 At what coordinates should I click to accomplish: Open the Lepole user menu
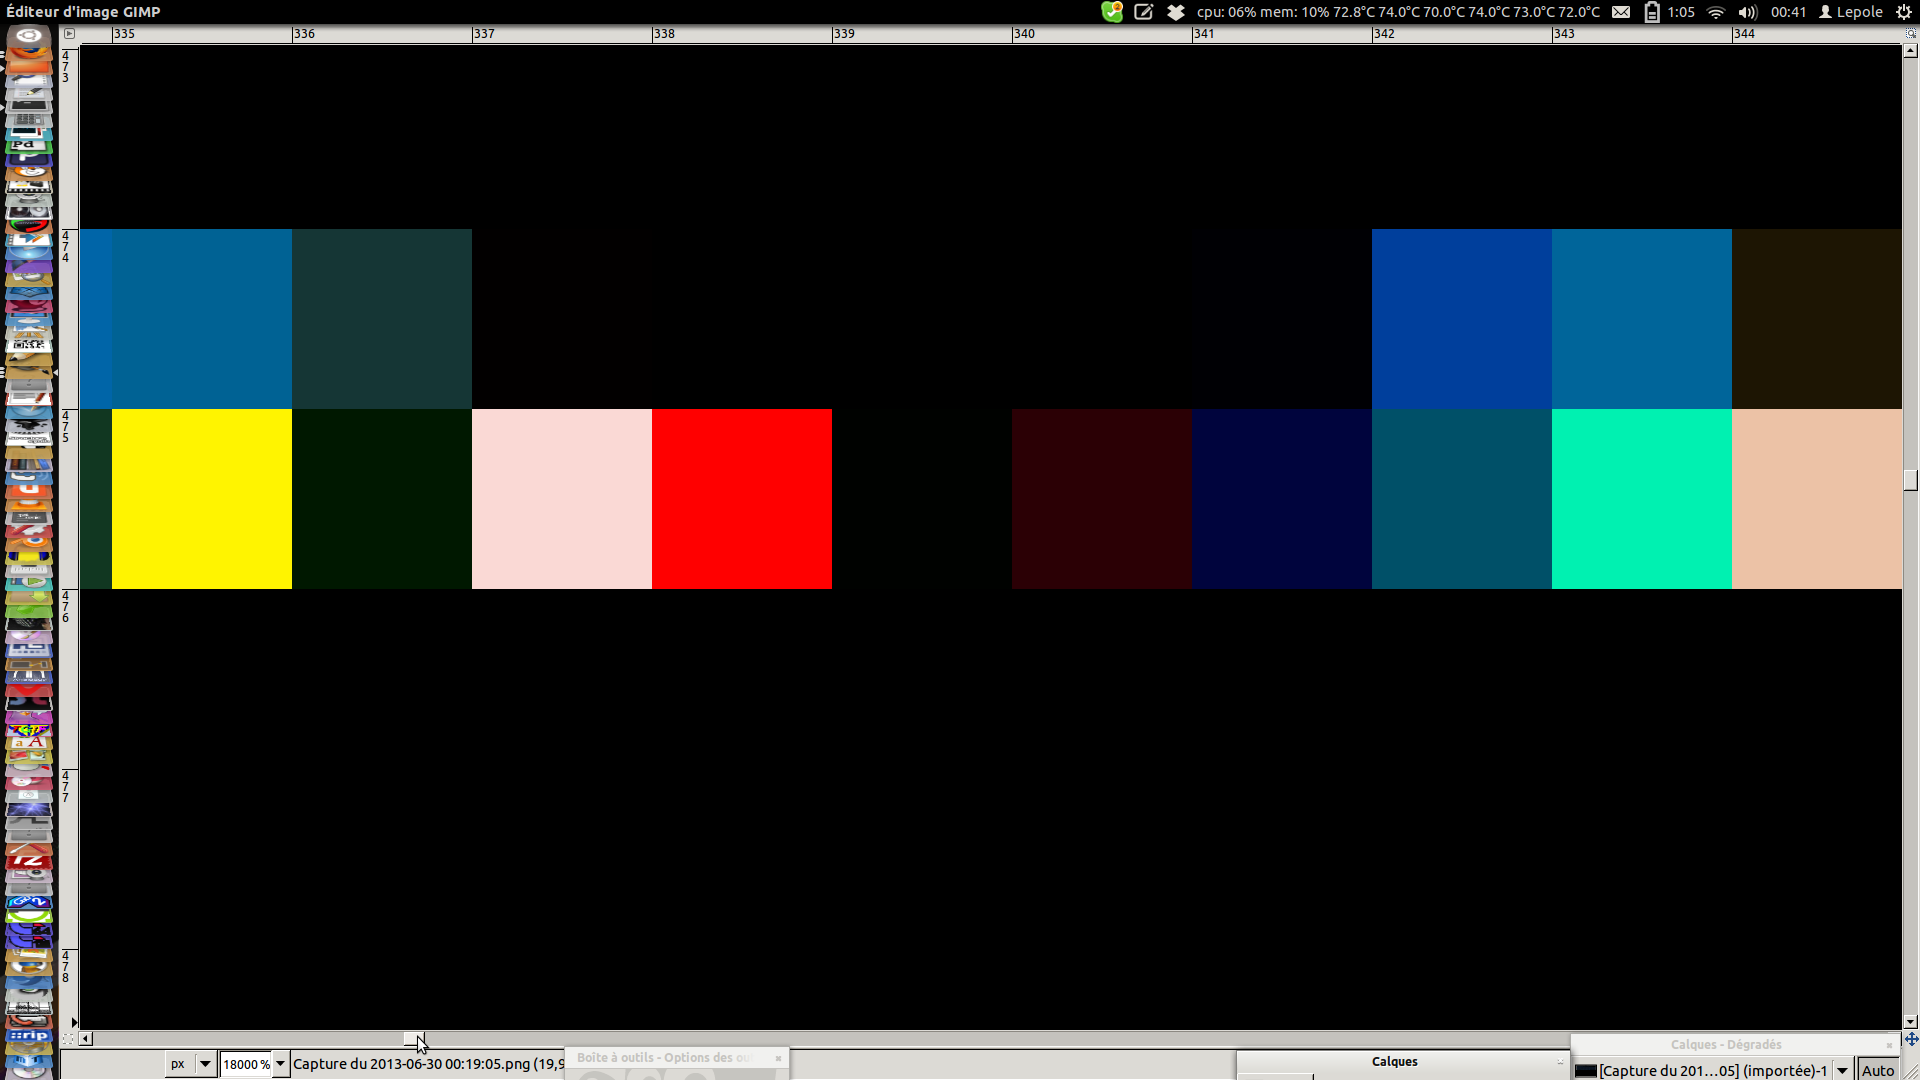pyautogui.click(x=1851, y=12)
